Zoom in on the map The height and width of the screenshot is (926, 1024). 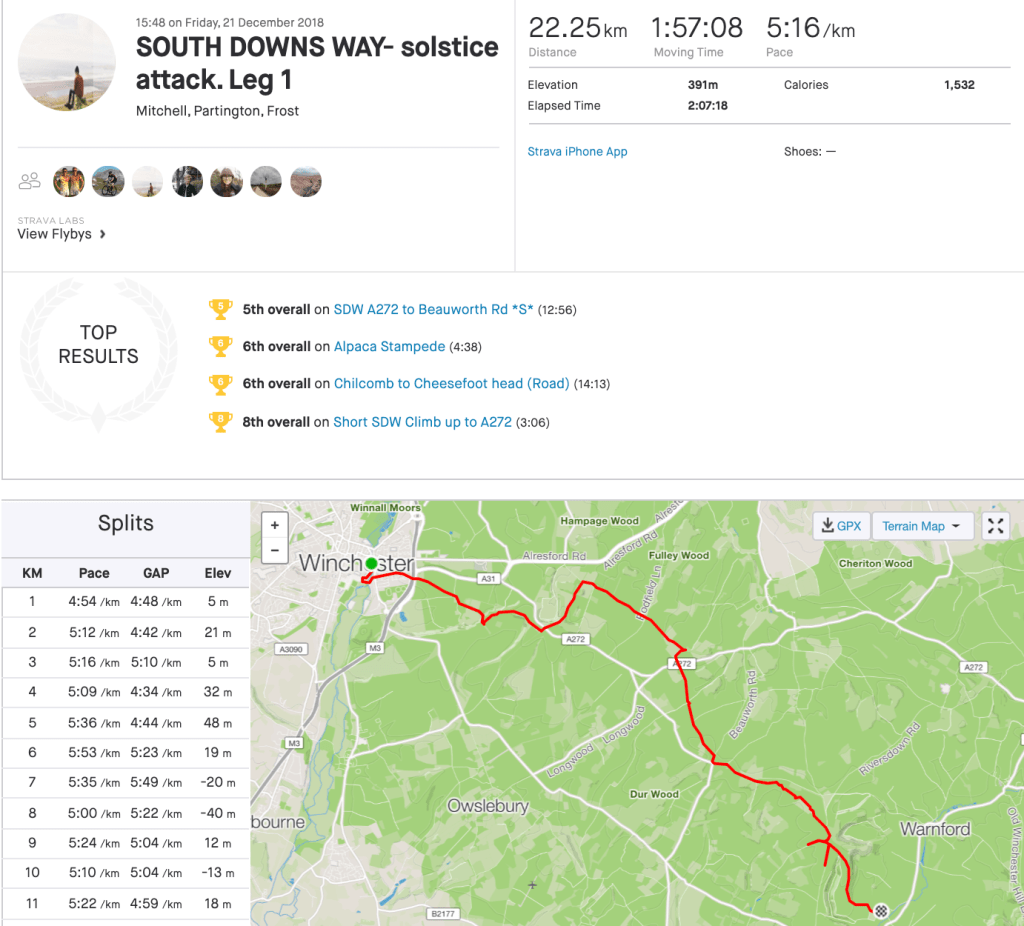(275, 525)
